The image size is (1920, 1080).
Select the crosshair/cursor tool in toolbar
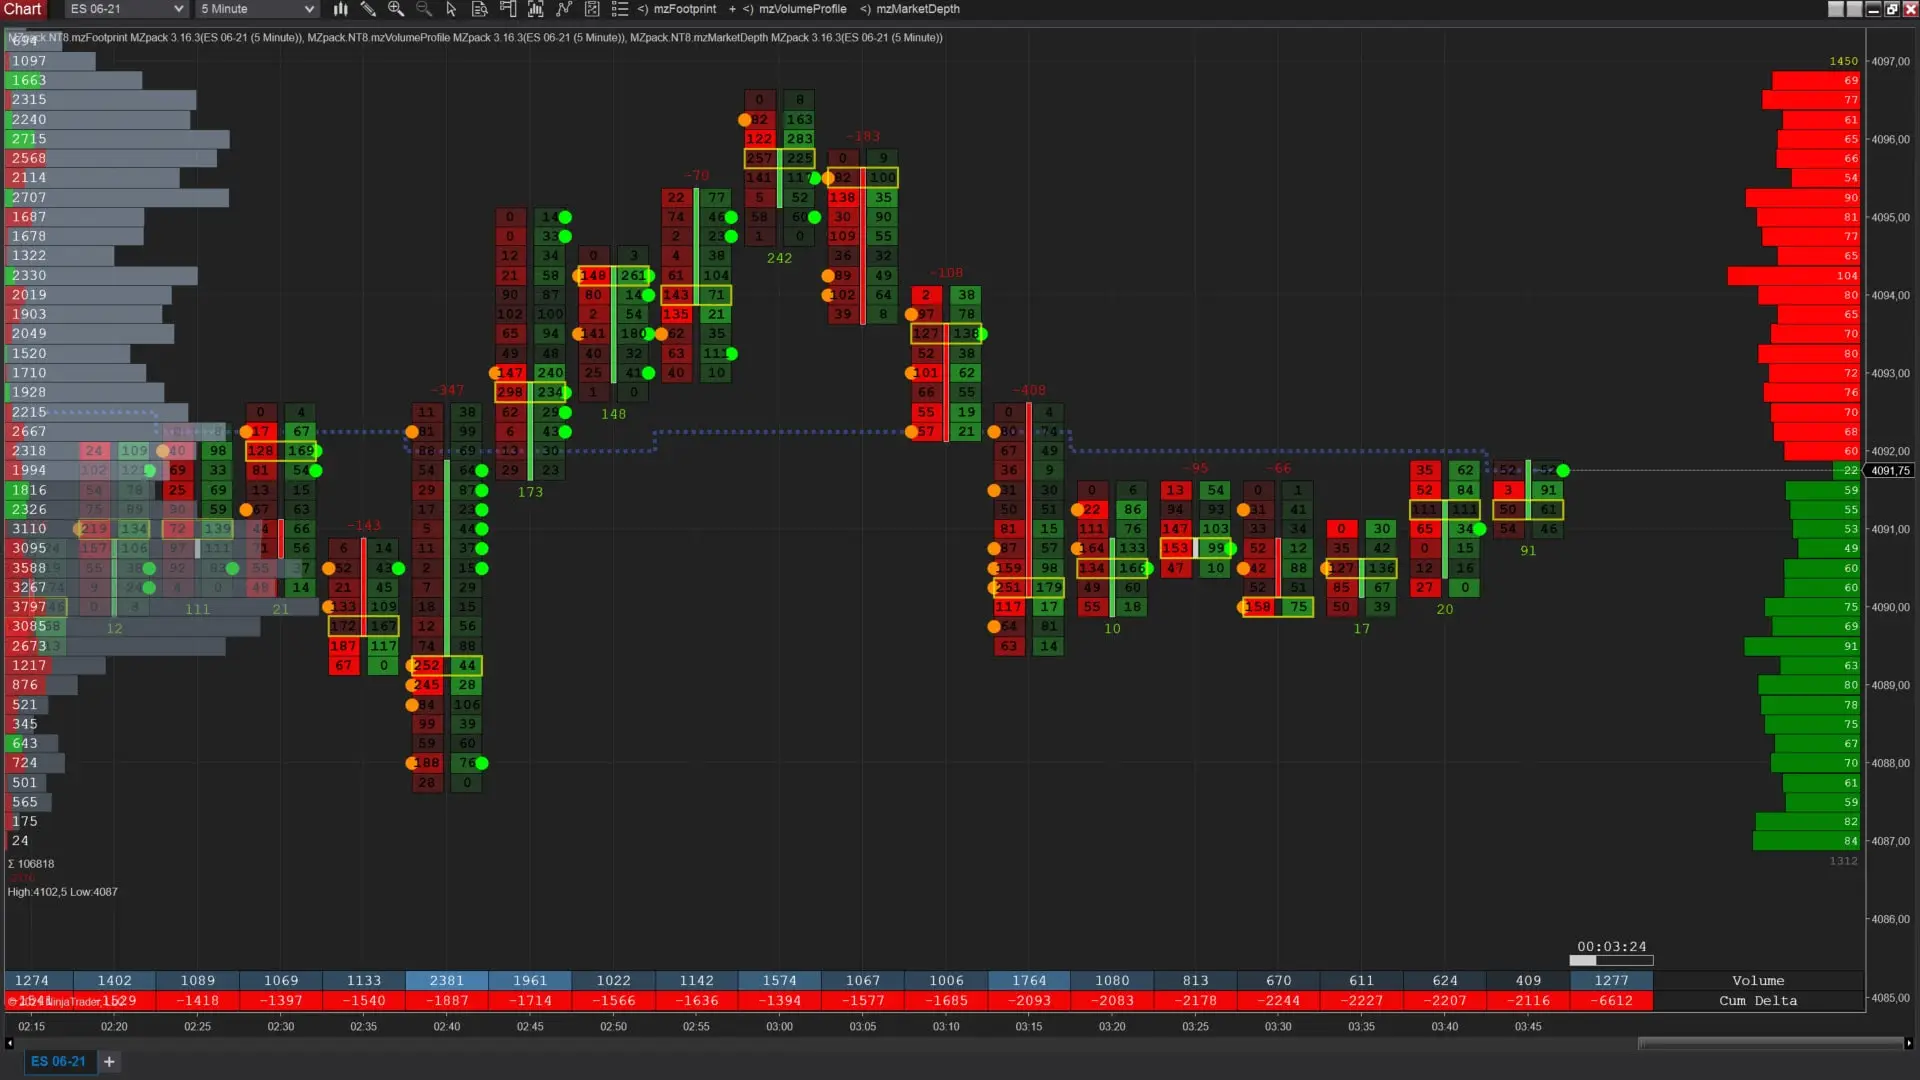(451, 11)
